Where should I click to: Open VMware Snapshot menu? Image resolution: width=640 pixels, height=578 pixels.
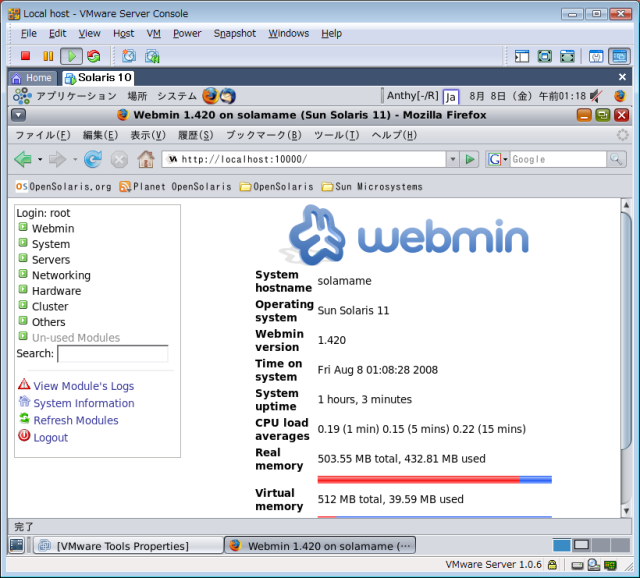tap(235, 33)
